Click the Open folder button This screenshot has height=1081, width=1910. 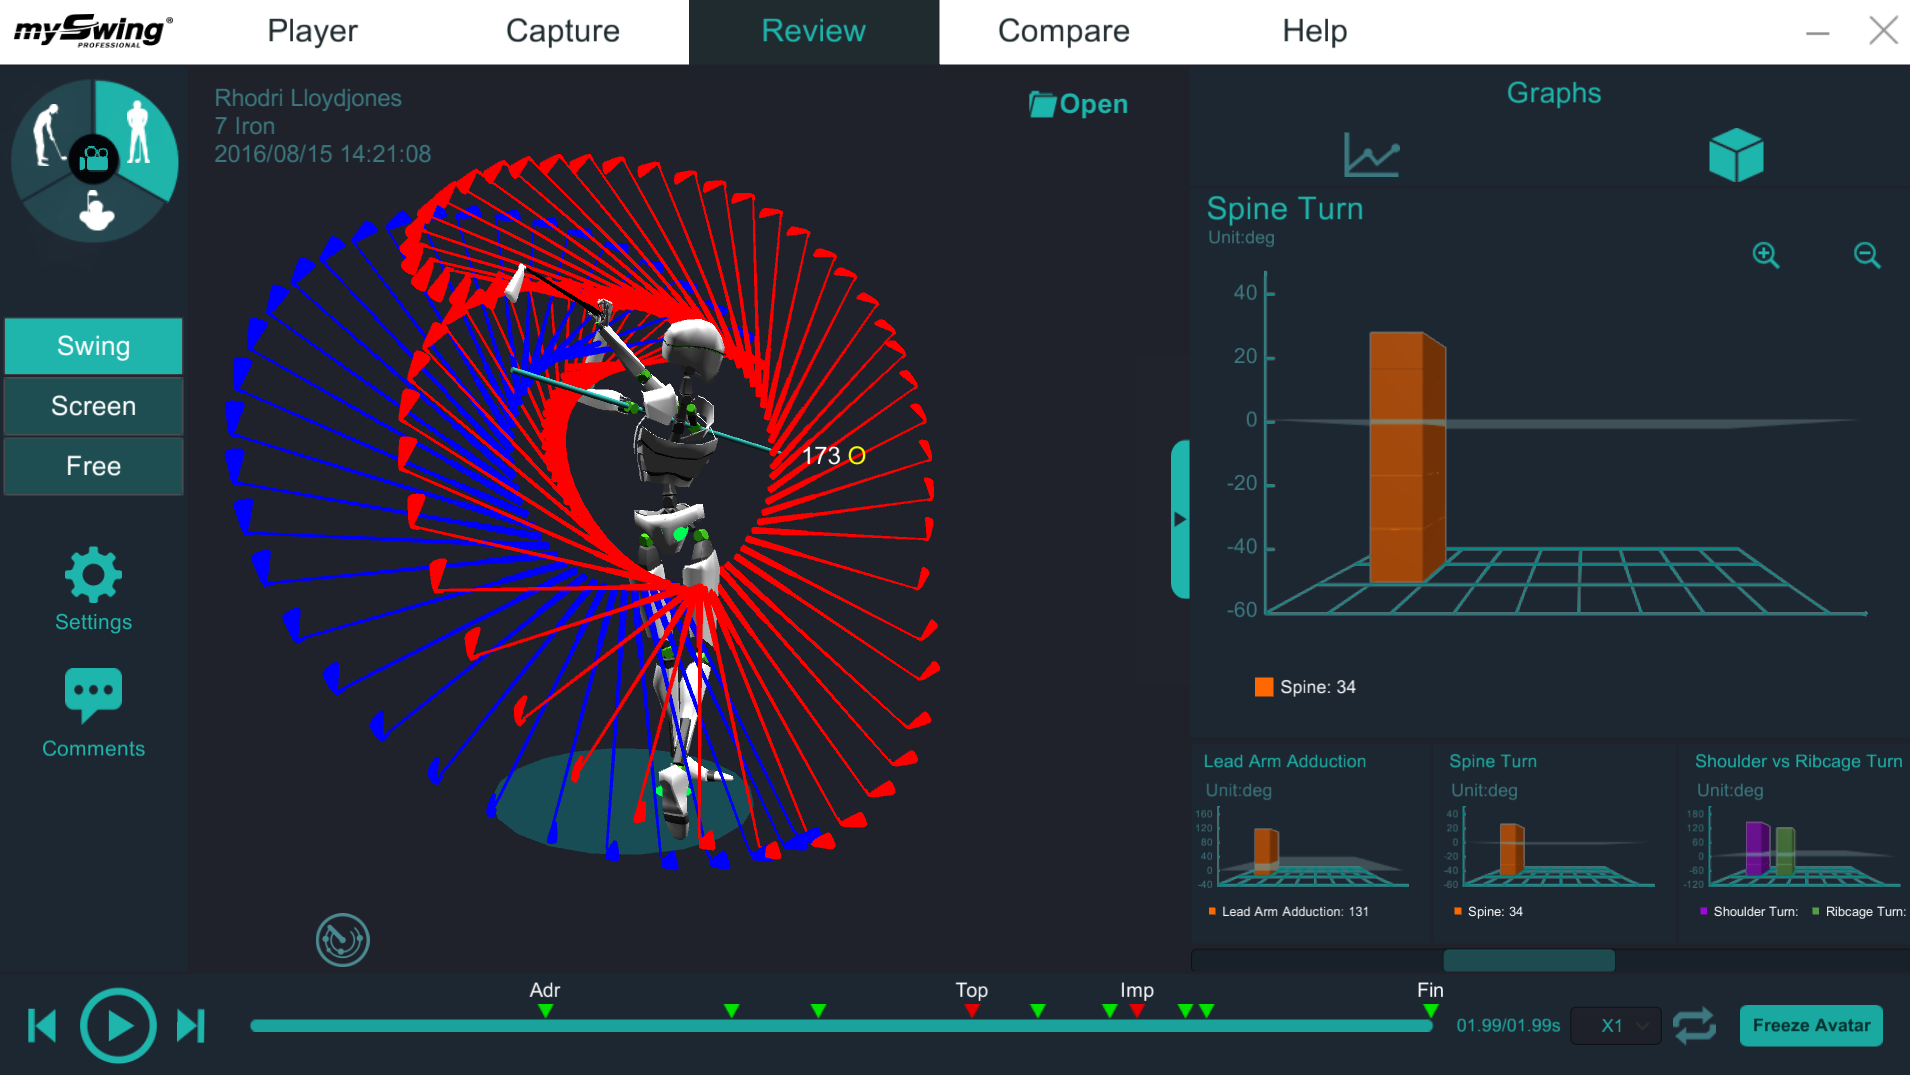[1078, 104]
